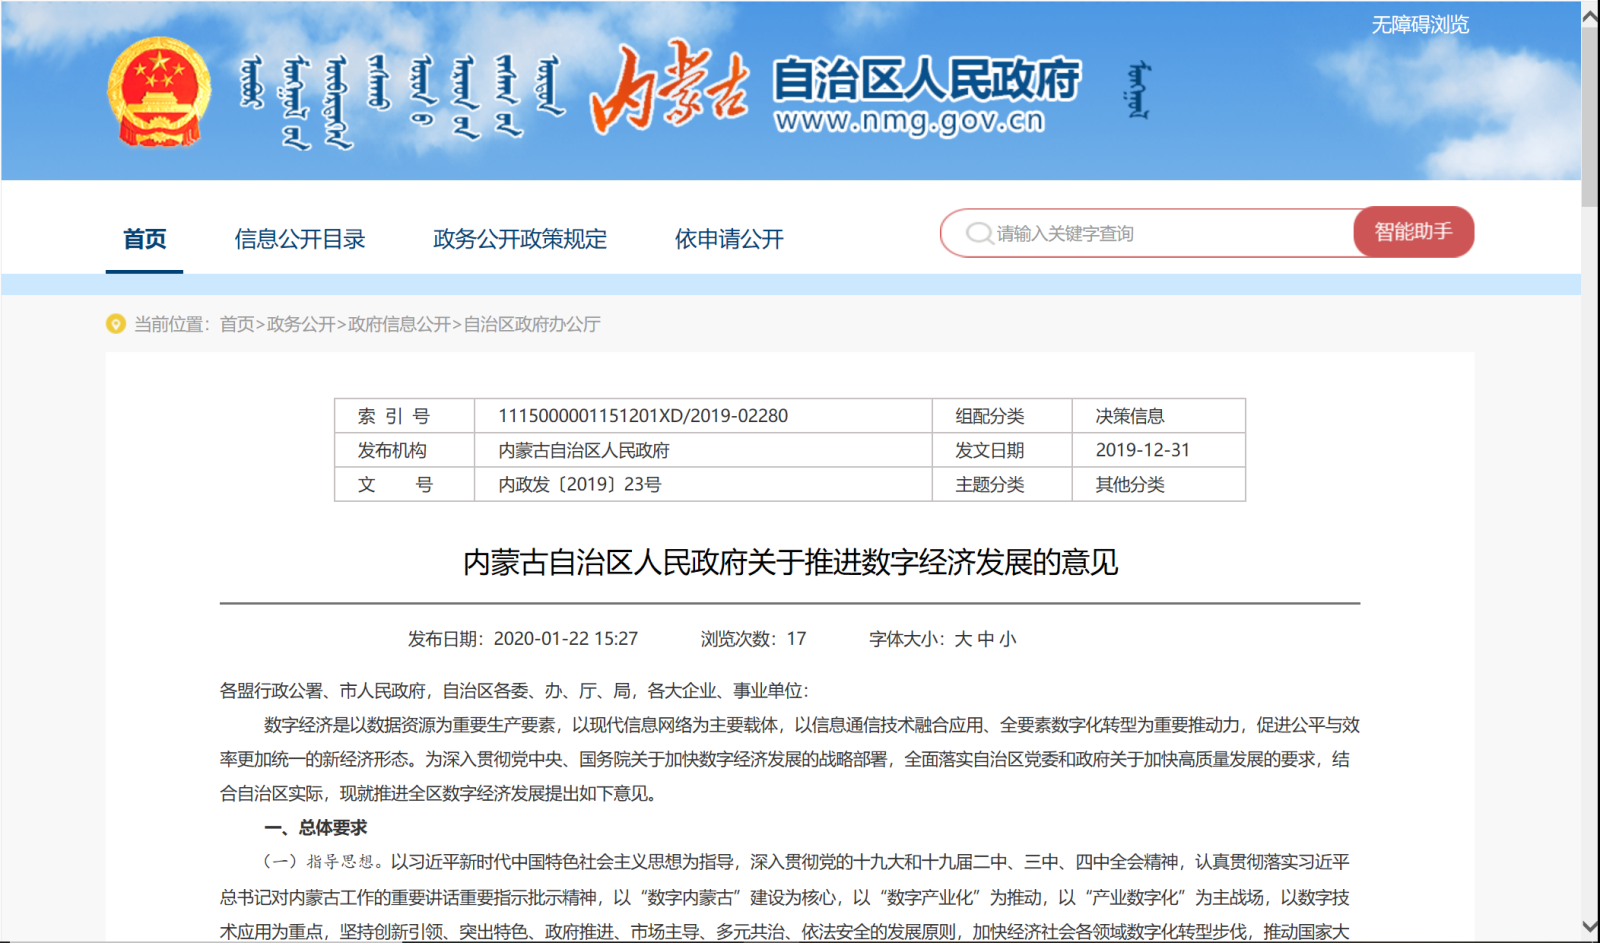1600x943 pixels.
Task: Go to 政务公开政策规定 section
Action: pos(520,240)
